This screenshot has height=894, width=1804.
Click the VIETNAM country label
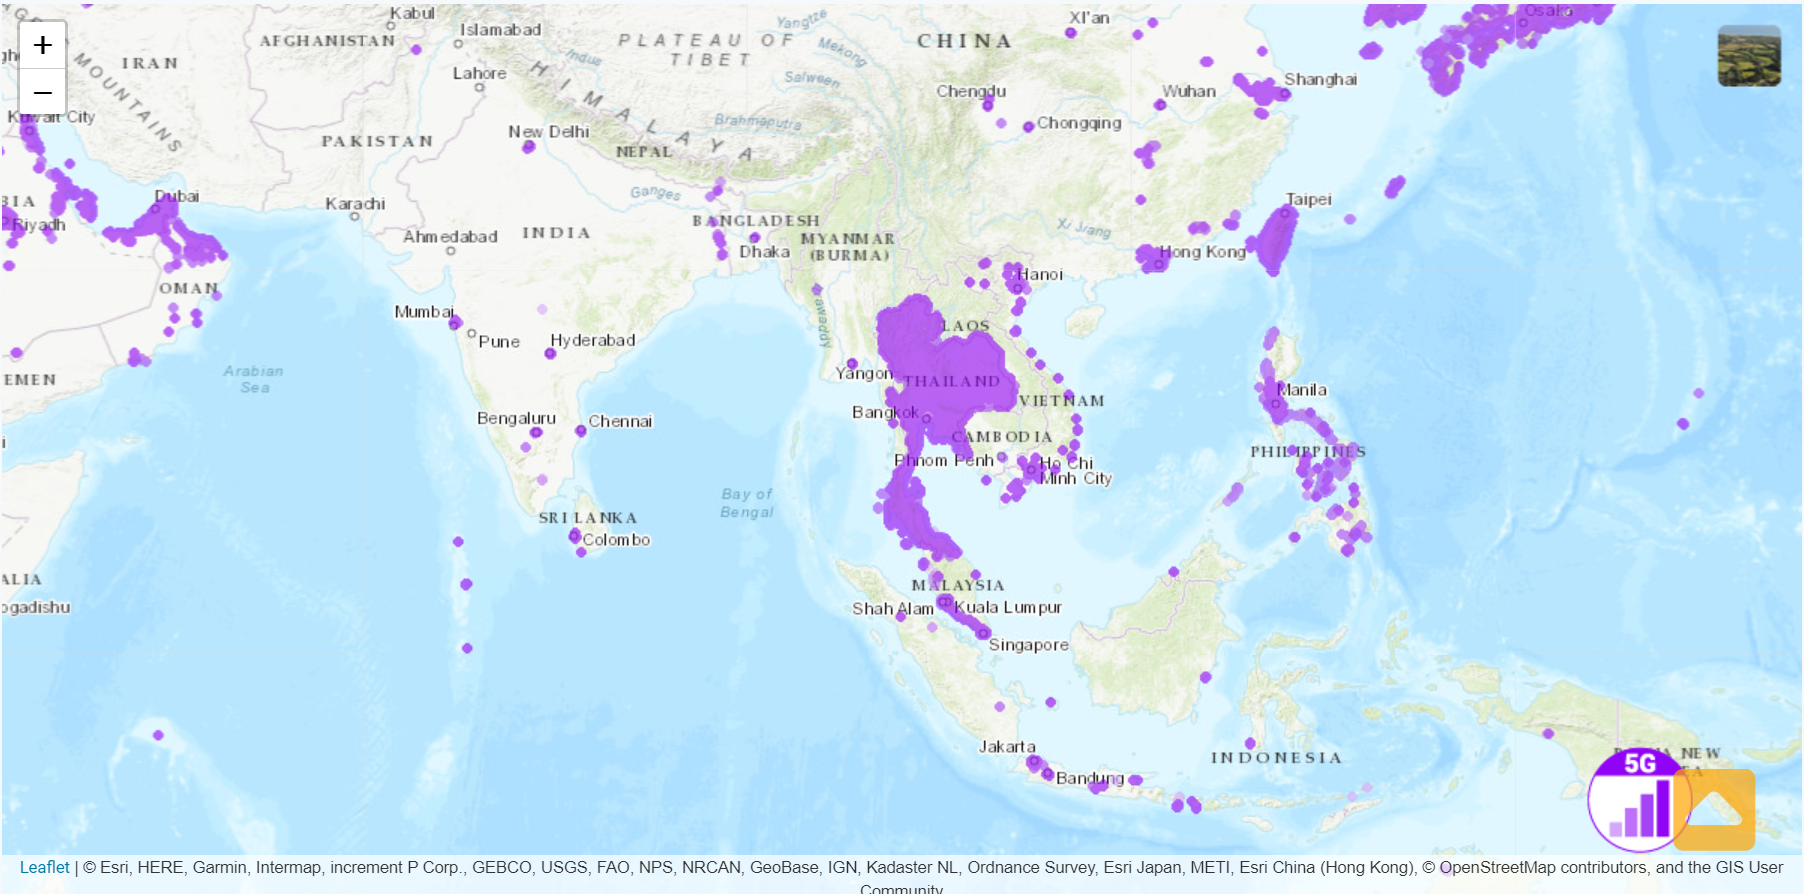[x=1061, y=401]
